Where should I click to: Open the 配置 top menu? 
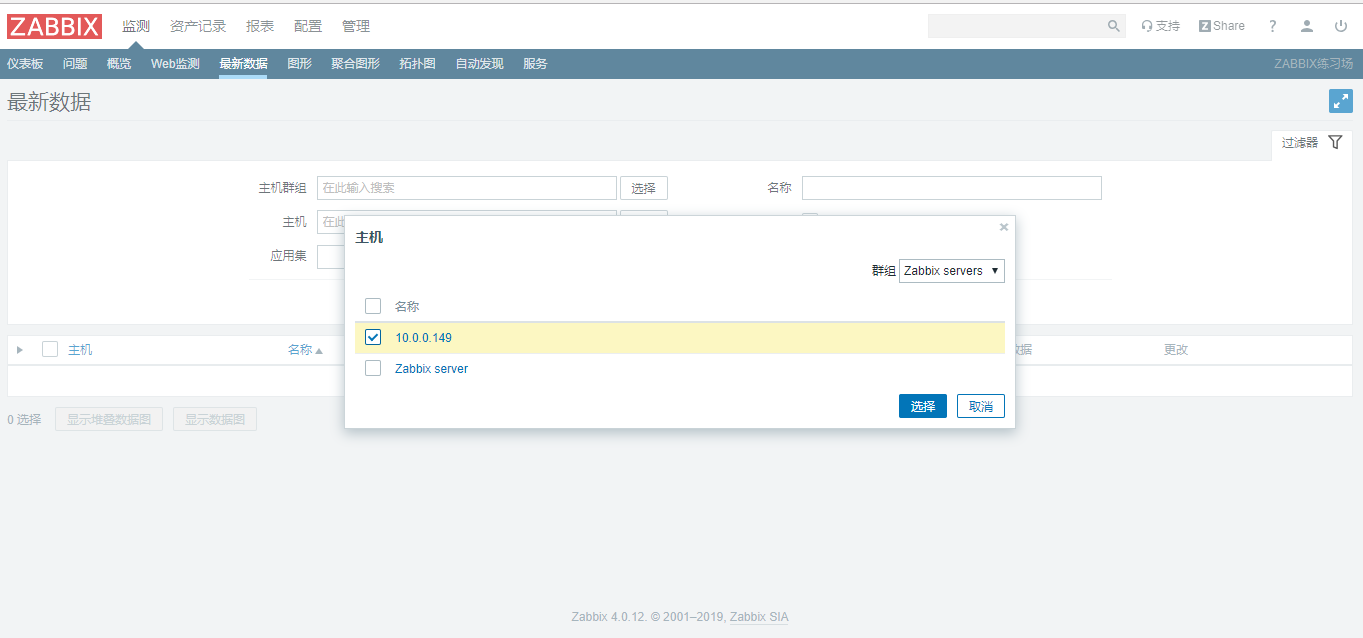click(308, 26)
